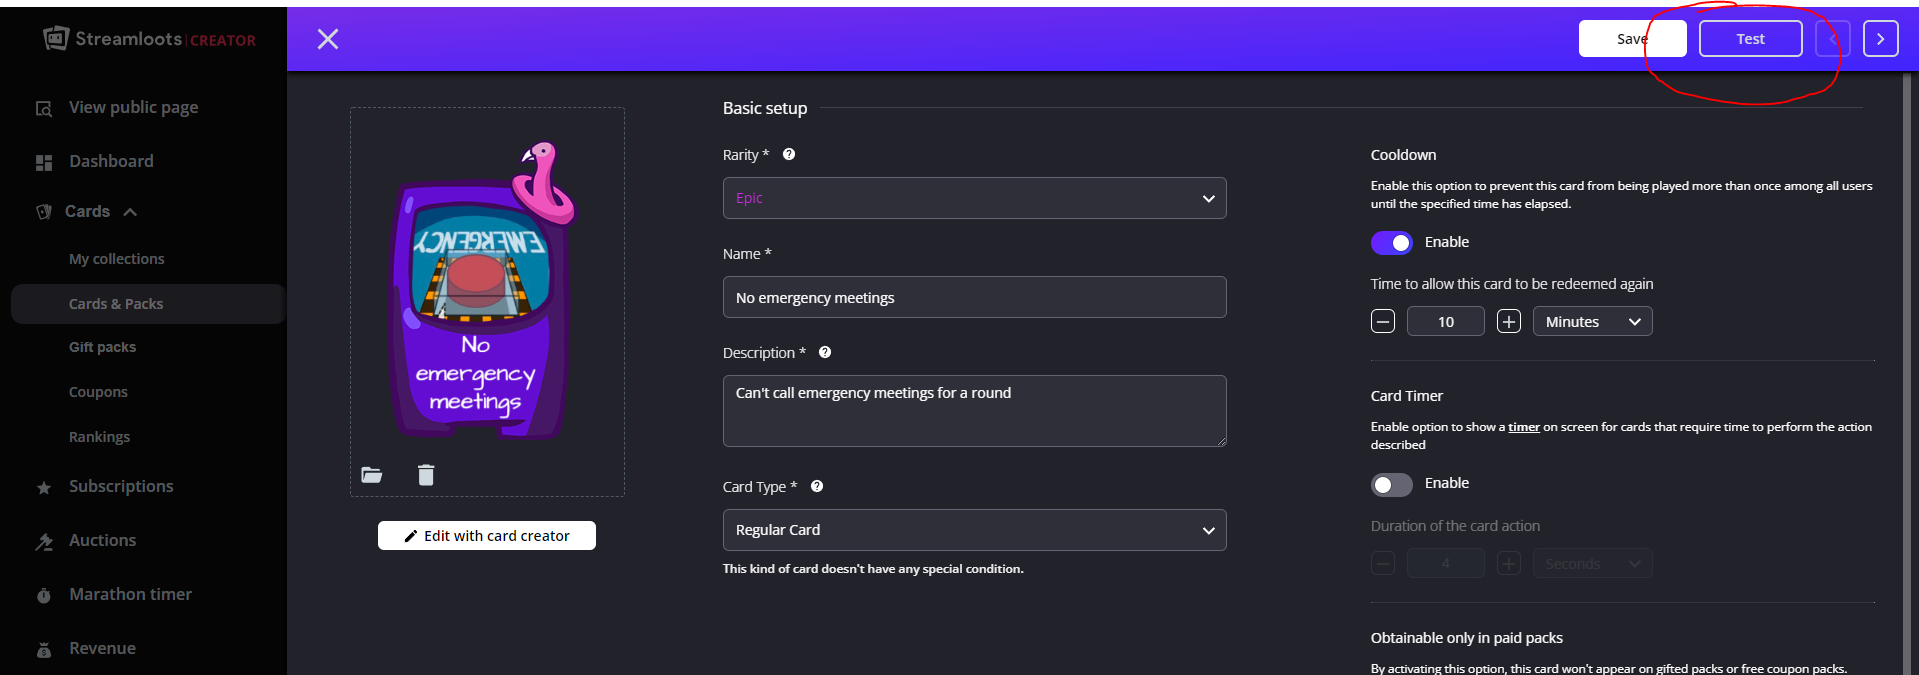
Task: Open the Minutes unit dropdown
Action: (x=1593, y=321)
